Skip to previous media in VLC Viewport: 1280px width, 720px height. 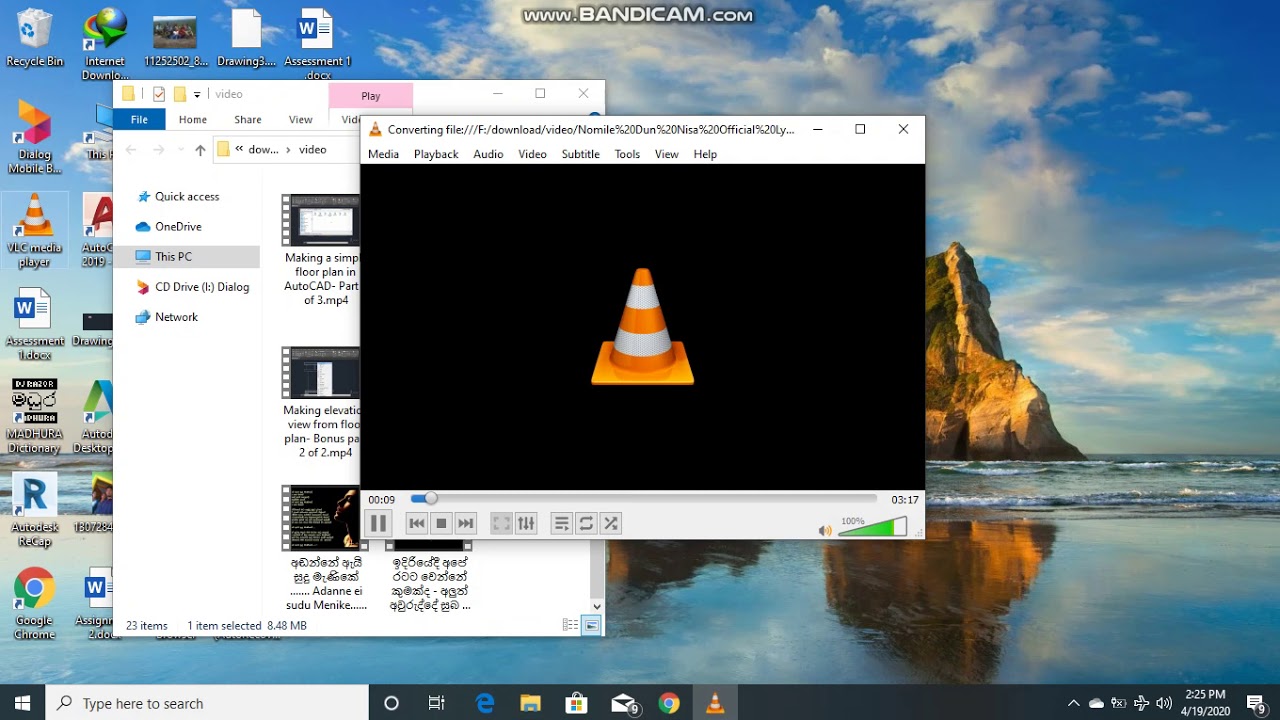417,523
